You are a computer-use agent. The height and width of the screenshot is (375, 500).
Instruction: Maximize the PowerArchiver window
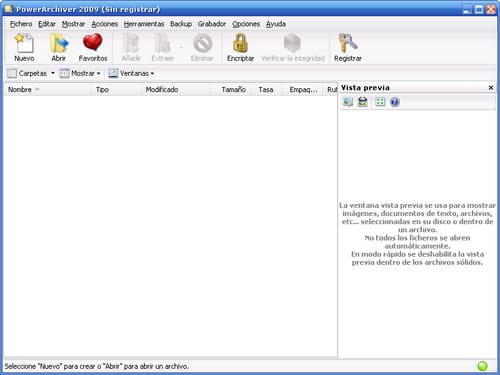click(x=479, y=9)
